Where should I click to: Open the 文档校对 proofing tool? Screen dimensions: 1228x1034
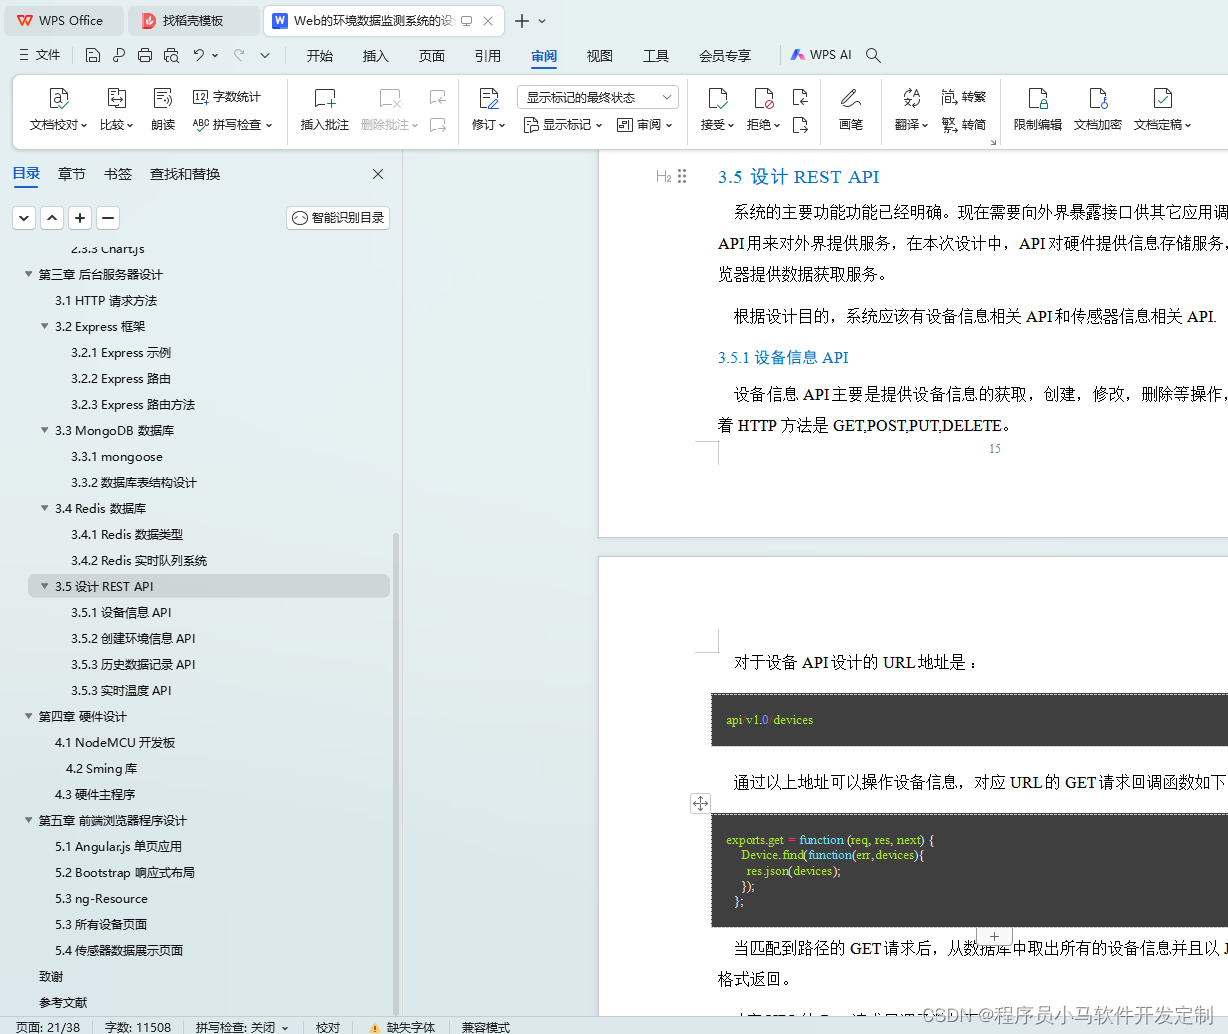tap(57, 110)
